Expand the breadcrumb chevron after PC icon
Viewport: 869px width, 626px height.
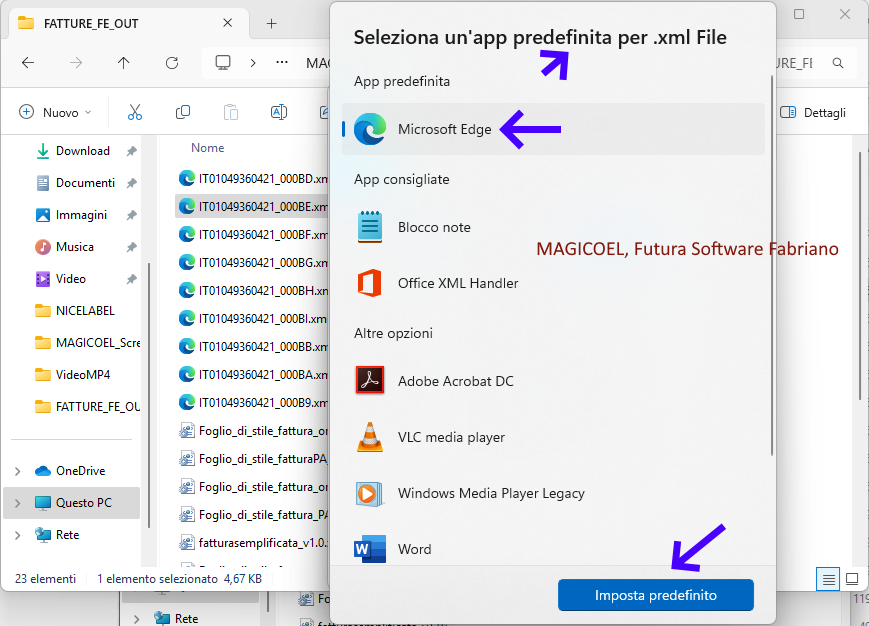tap(253, 63)
